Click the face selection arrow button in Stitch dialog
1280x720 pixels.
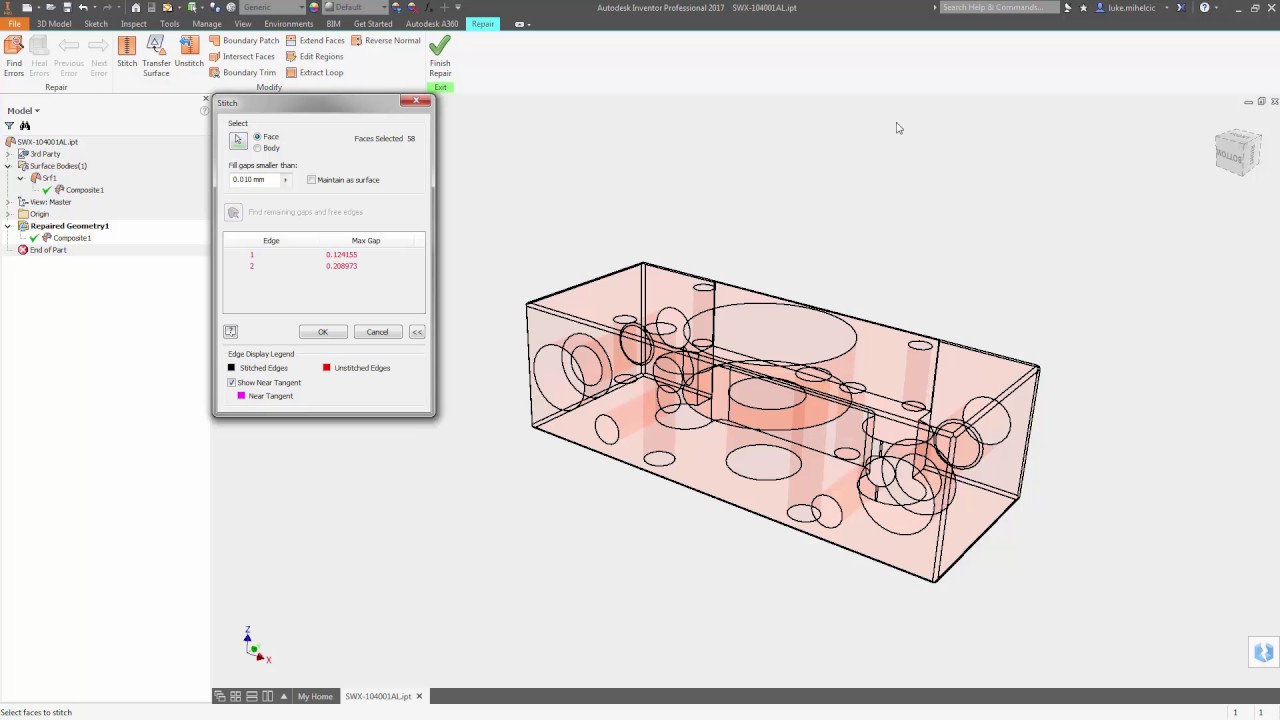pyautogui.click(x=238, y=141)
